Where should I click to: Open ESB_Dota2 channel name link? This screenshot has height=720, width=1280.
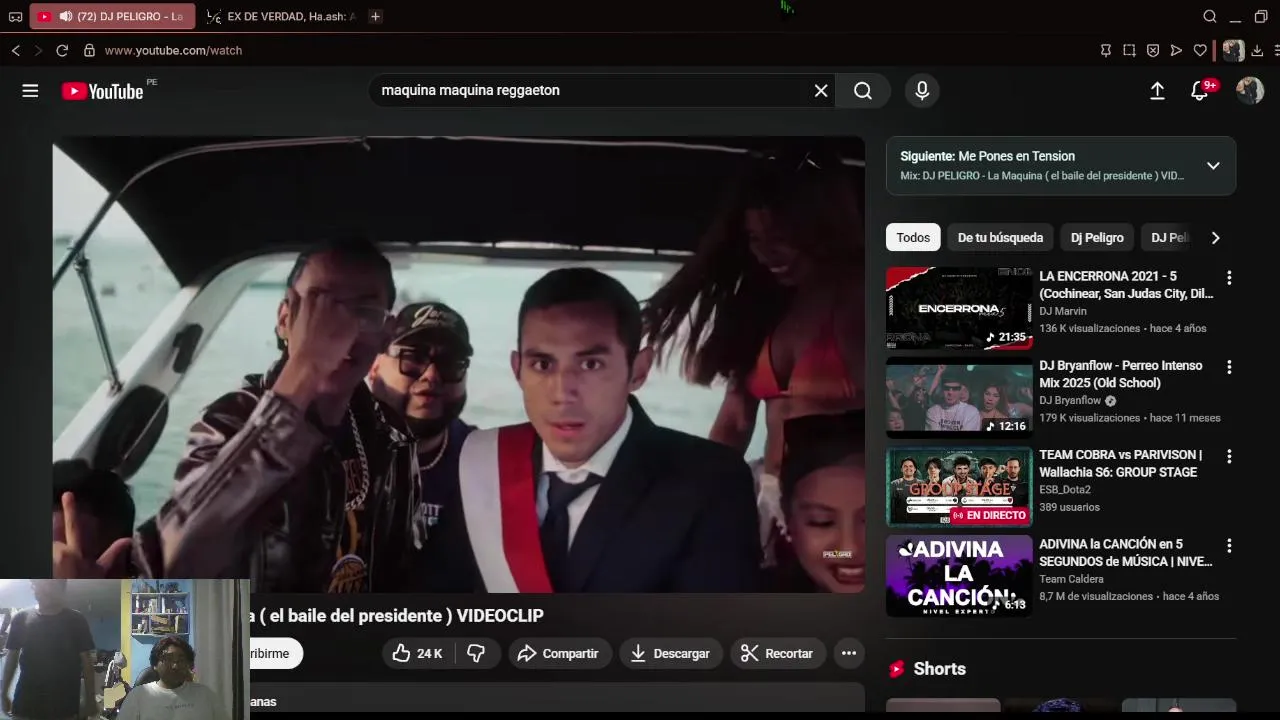pyautogui.click(x=1065, y=490)
